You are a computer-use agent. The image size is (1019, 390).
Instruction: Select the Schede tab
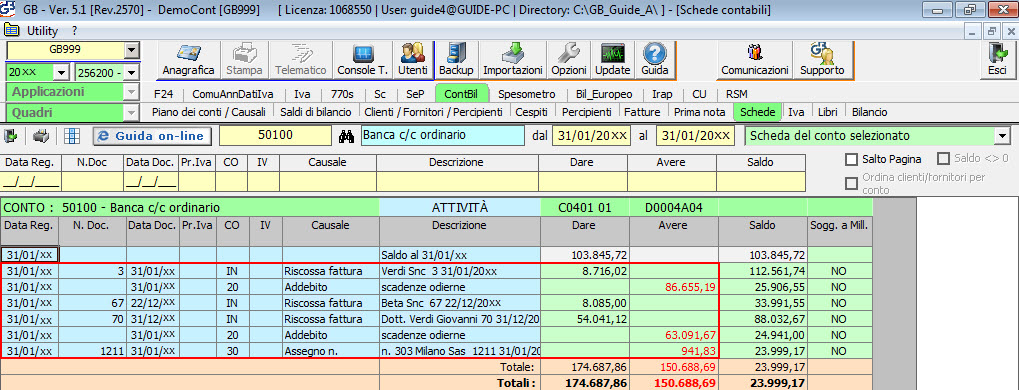(x=758, y=112)
